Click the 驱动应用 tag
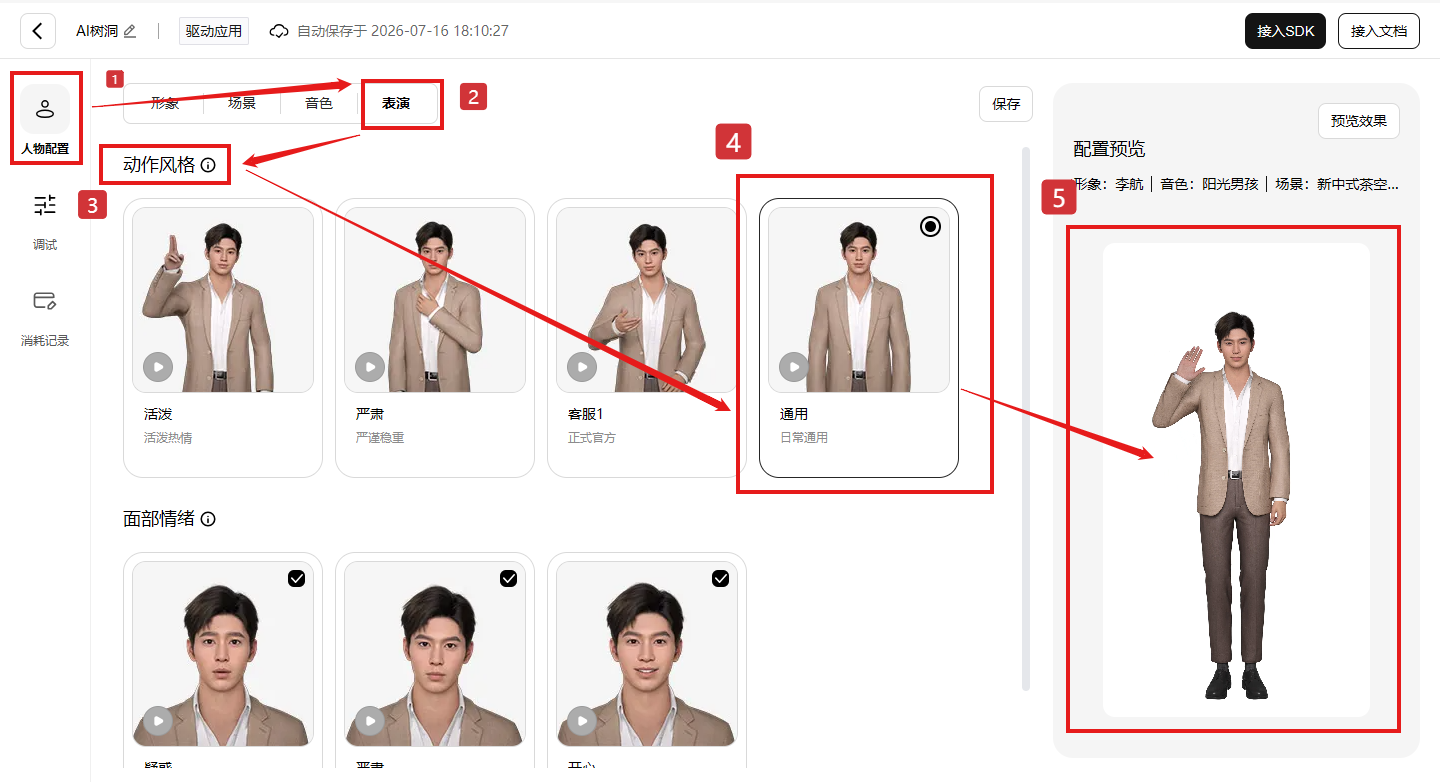 [x=214, y=31]
